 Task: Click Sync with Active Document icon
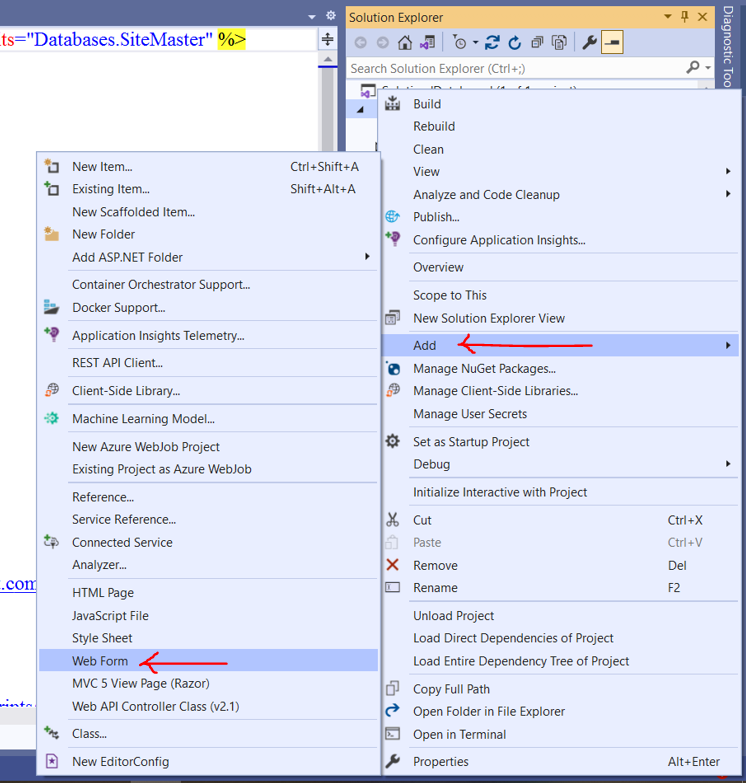click(492, 43)
